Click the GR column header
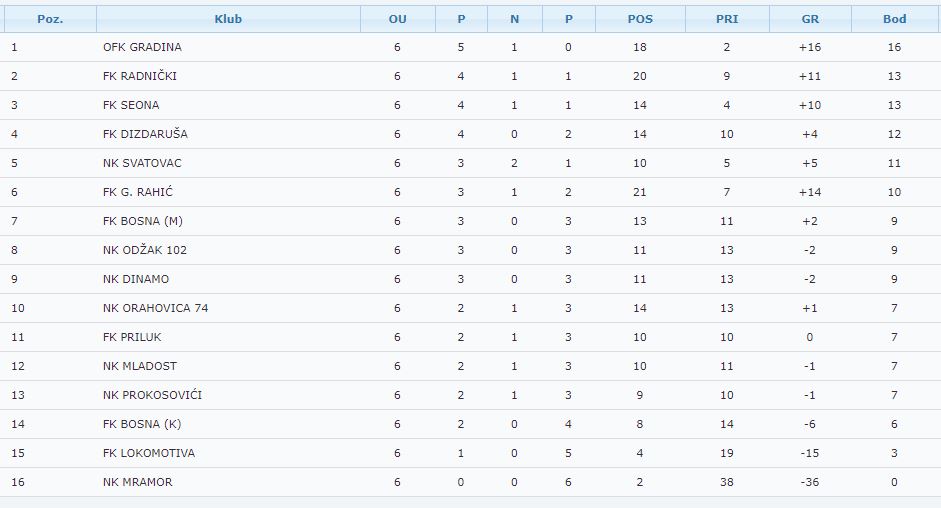Viewport: 941px width, 508px height. [x=810, y=19]
